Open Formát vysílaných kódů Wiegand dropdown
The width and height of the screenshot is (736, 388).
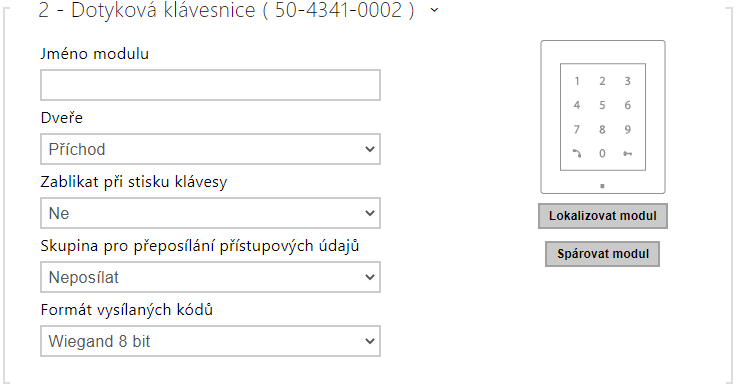coord(210,341)
